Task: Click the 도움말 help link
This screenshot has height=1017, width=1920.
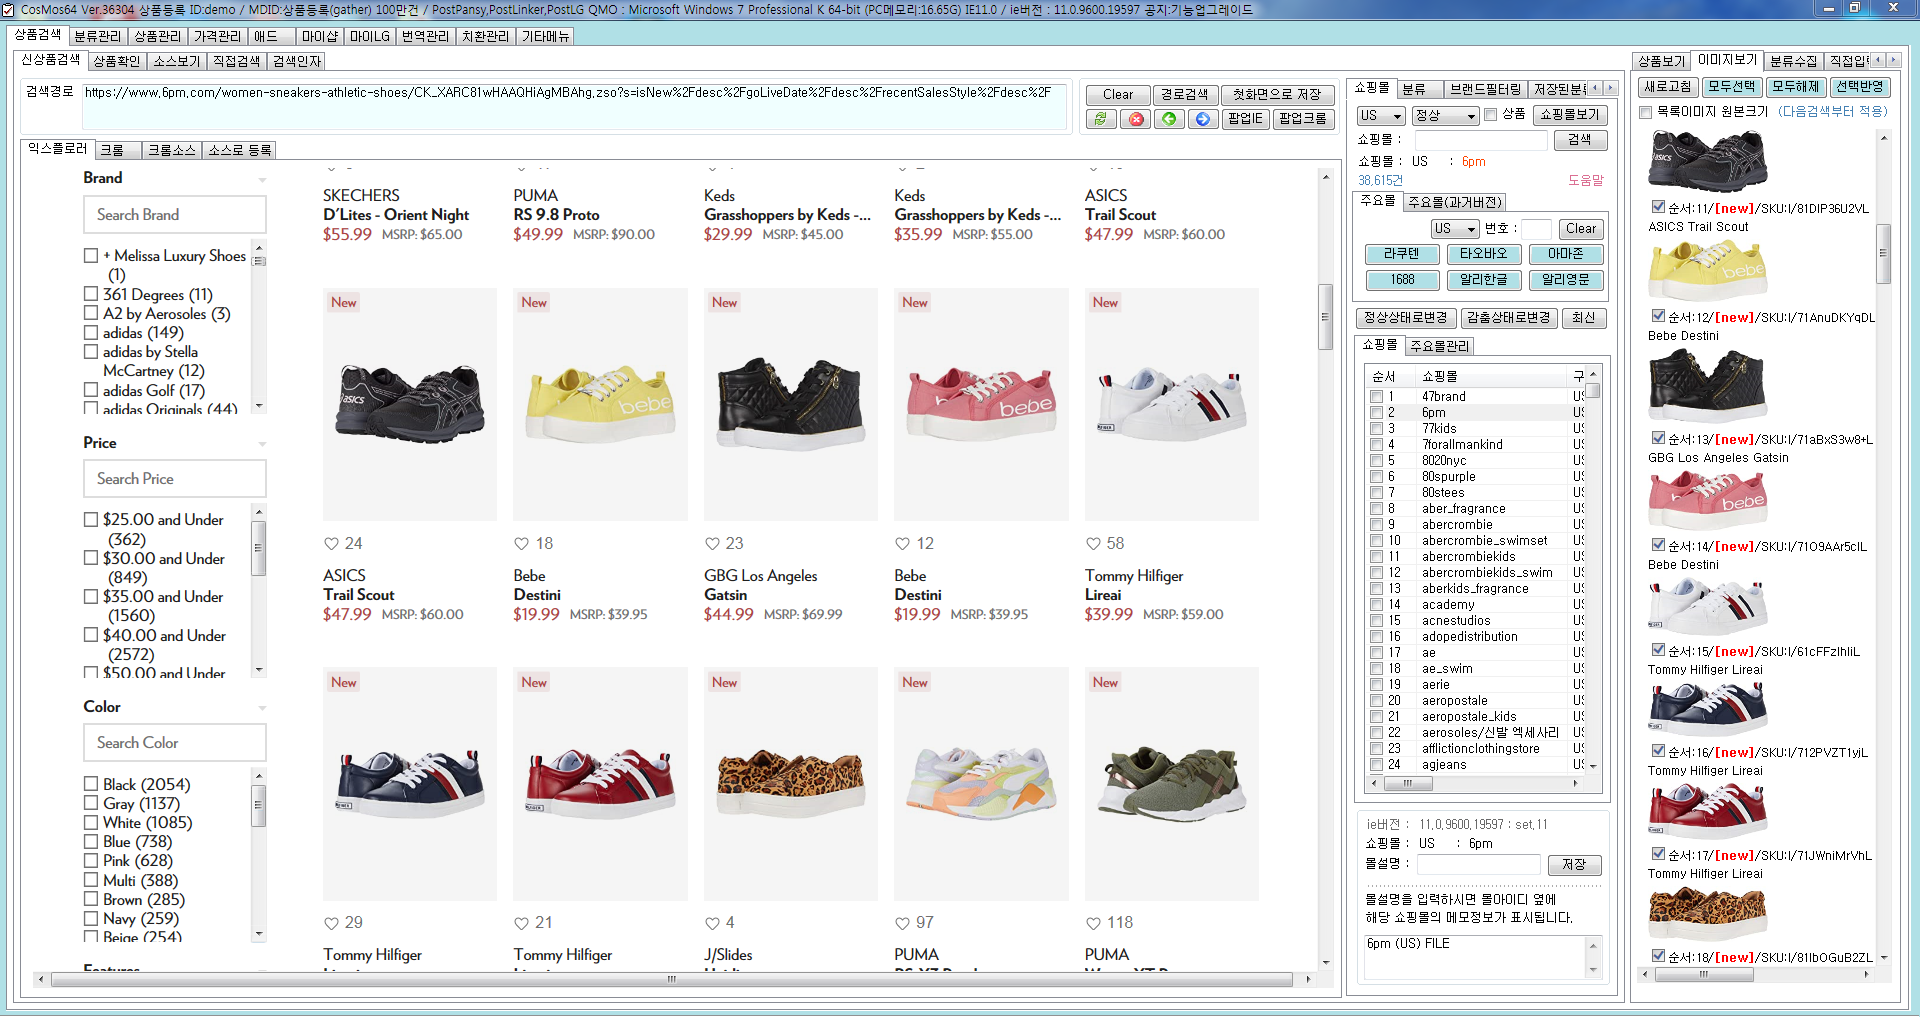Action: tap(1586, 181)
